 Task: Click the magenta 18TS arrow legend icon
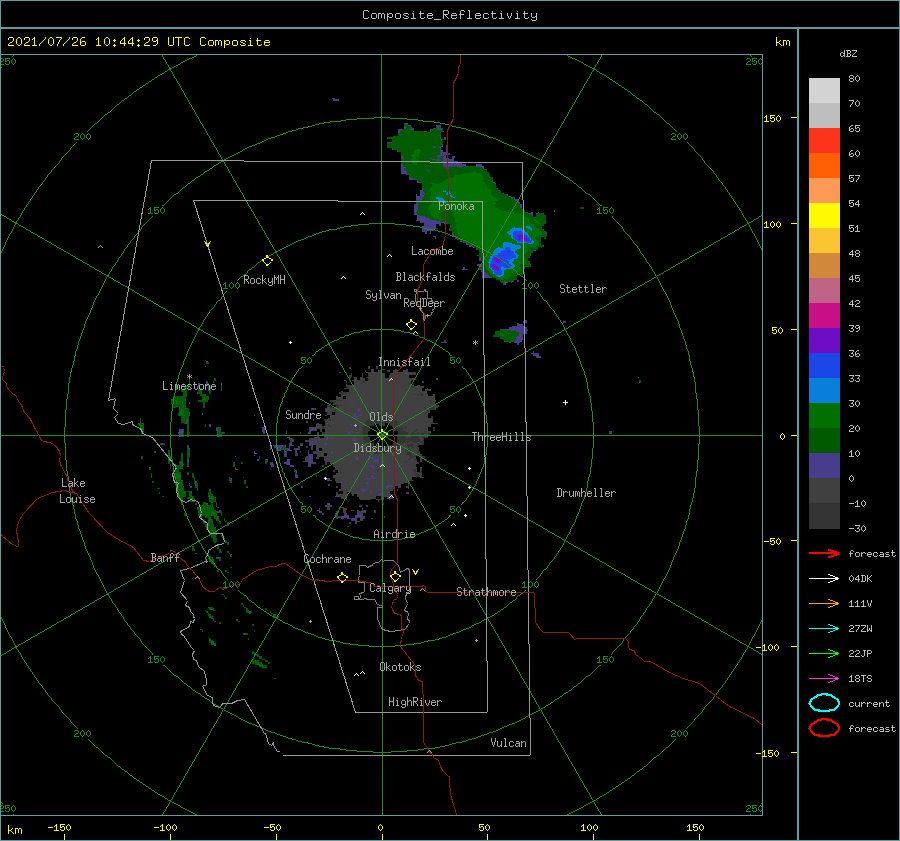(824, 679)
